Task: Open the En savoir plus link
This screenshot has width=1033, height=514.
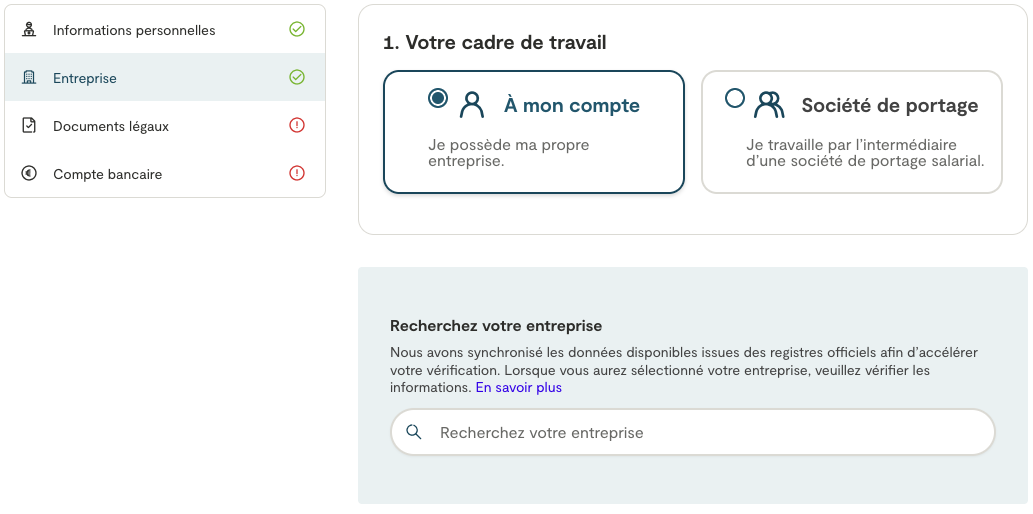Action: point(518,387)
